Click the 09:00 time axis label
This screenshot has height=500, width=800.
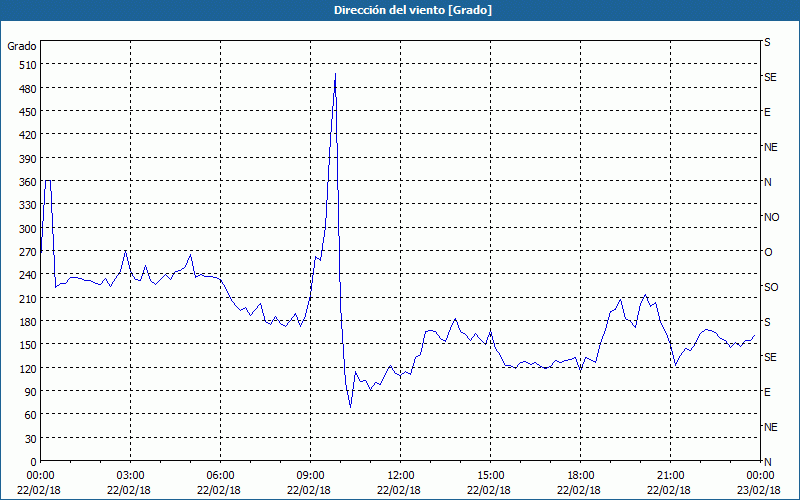point(310,476)
